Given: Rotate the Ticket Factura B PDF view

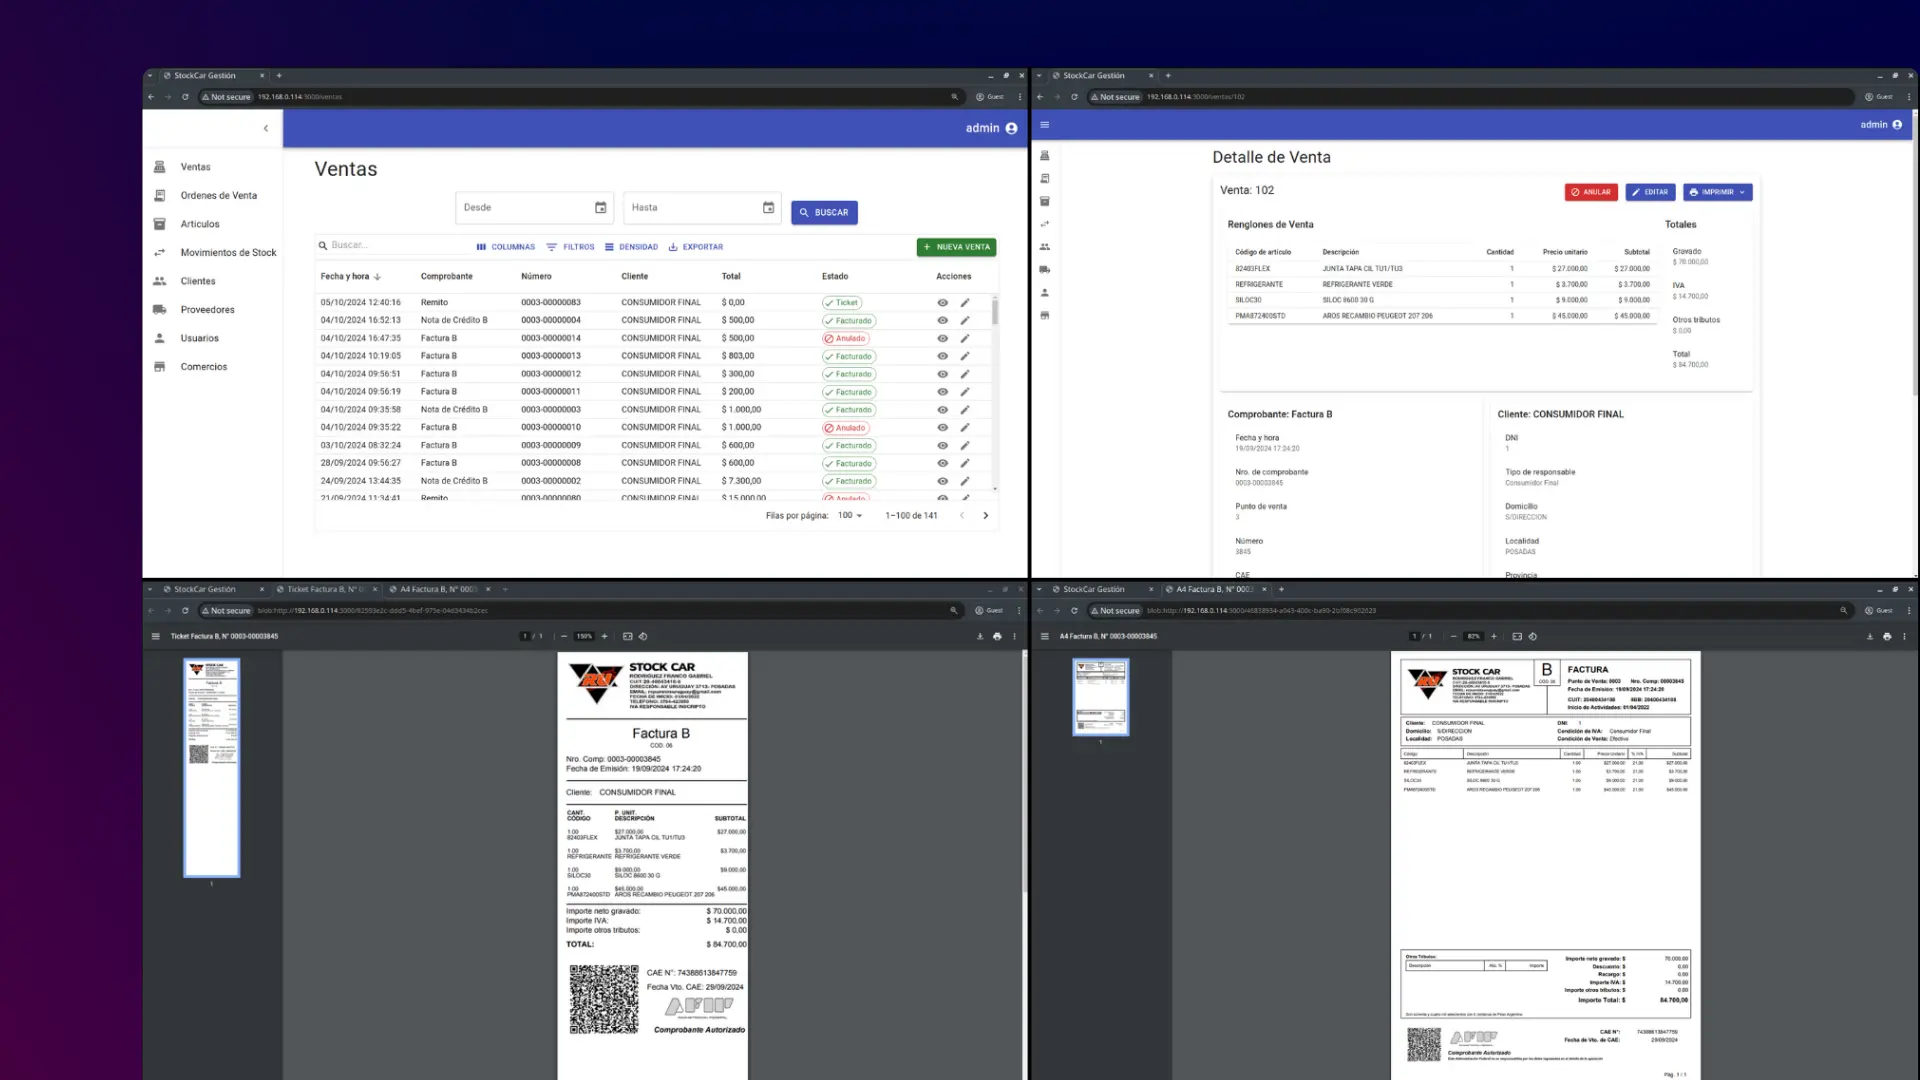Looking at the screenshot, I should coord(643,636).
